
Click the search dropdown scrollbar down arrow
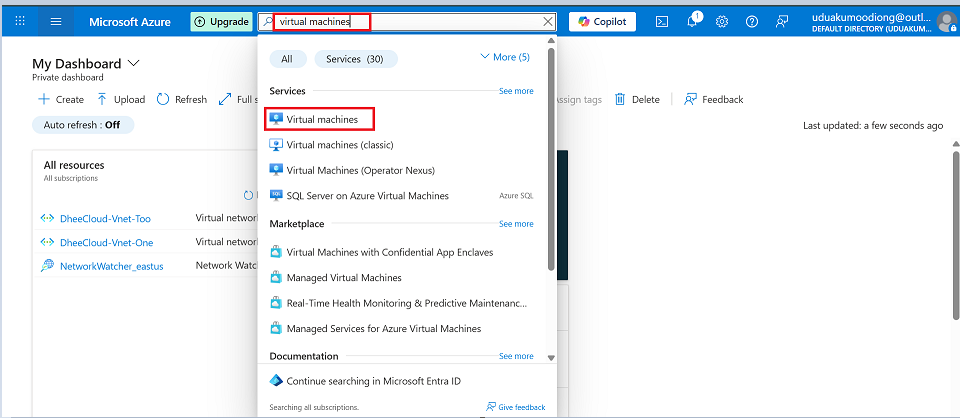551,358
